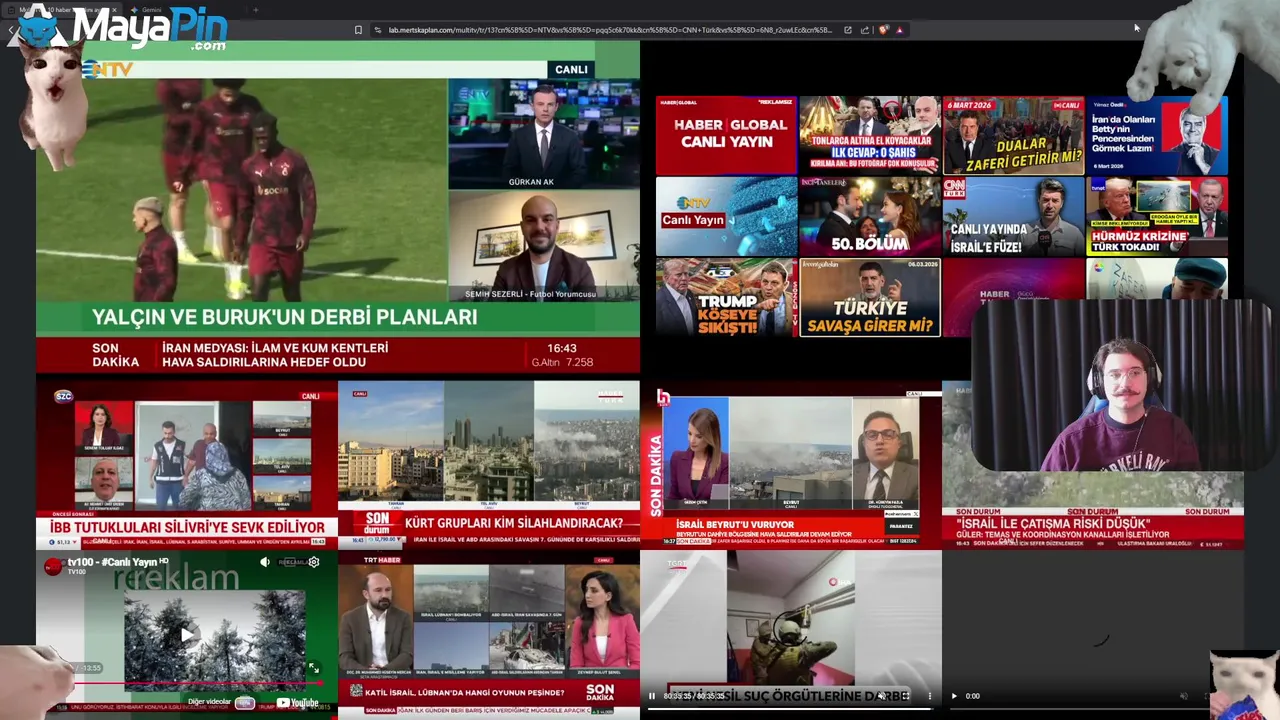Click the tv100 channel avatar icon
Viewport: 1280px width, 720px height.
[54, 567]
